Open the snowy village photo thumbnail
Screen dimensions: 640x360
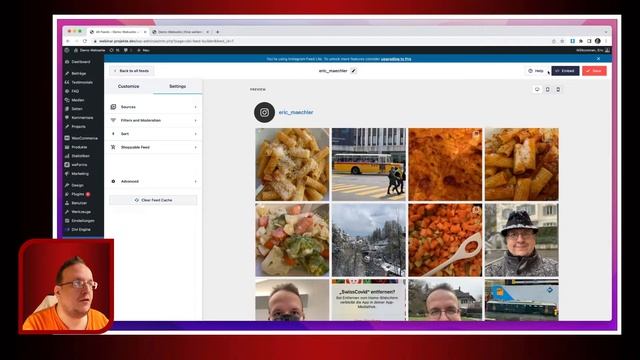click(369, 240)
